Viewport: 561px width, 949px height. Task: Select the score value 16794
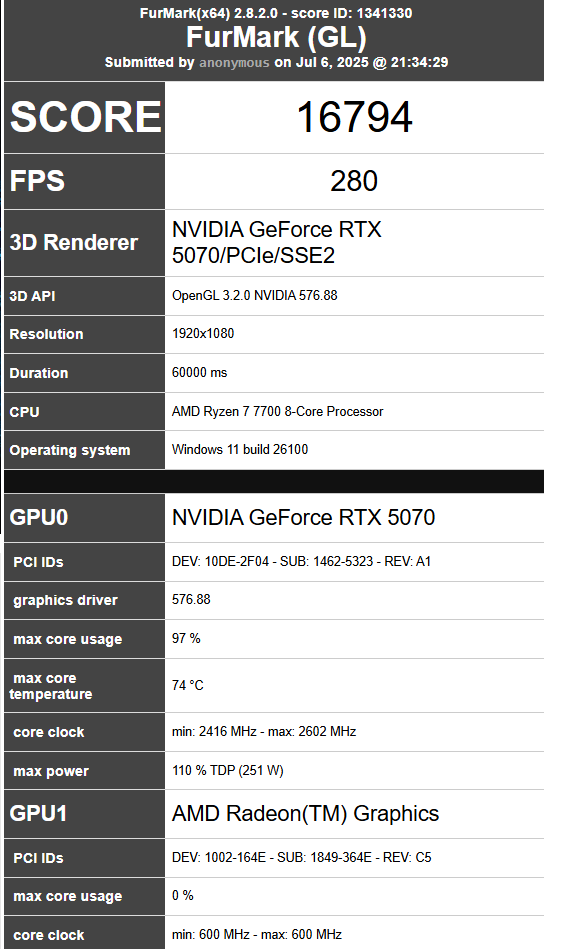pos(354,117)
